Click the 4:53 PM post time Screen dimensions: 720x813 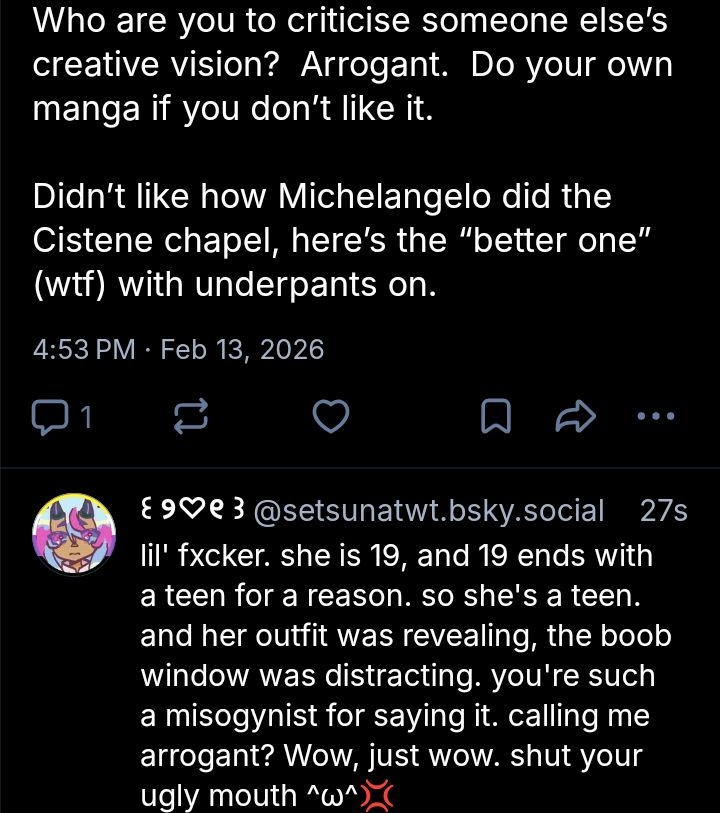[83, 349]
